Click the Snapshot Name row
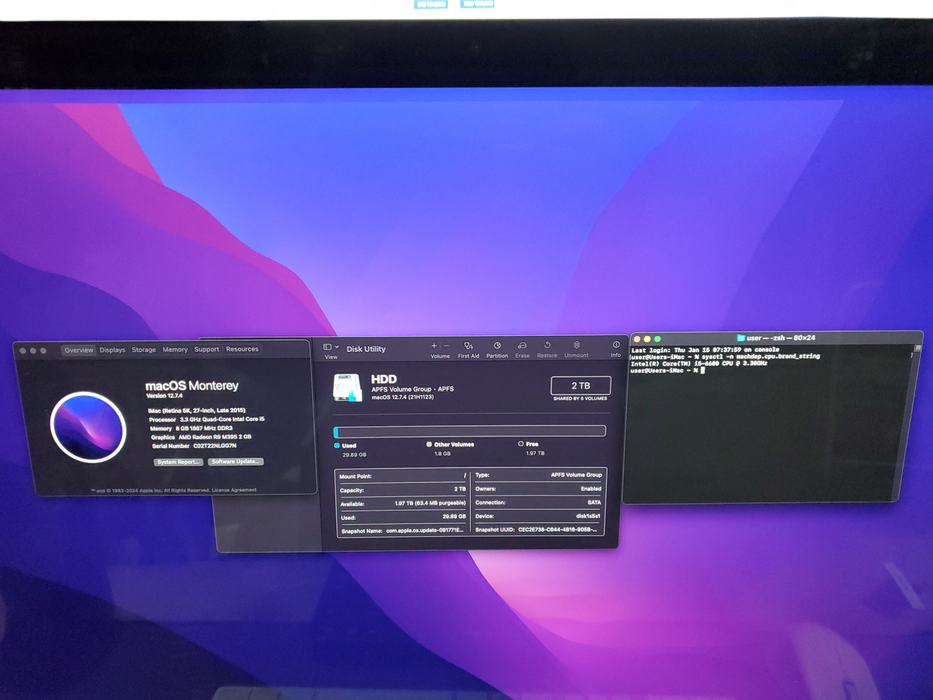The width and height of the screenshot is (933, 700). click(403, 530)
